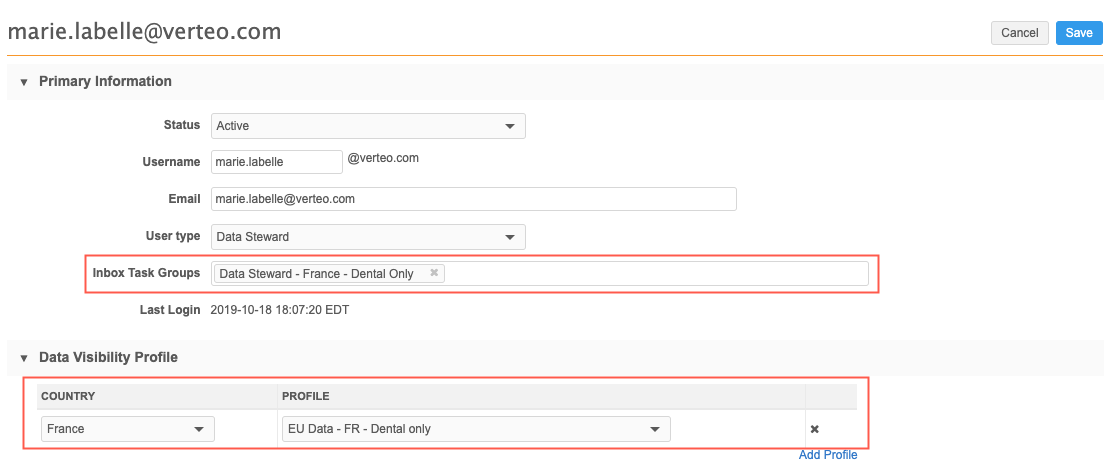The width and height of the screenshot is (1109, 465).
Task: Select the Data Steward France tag label
Action: tap(316, 273)
